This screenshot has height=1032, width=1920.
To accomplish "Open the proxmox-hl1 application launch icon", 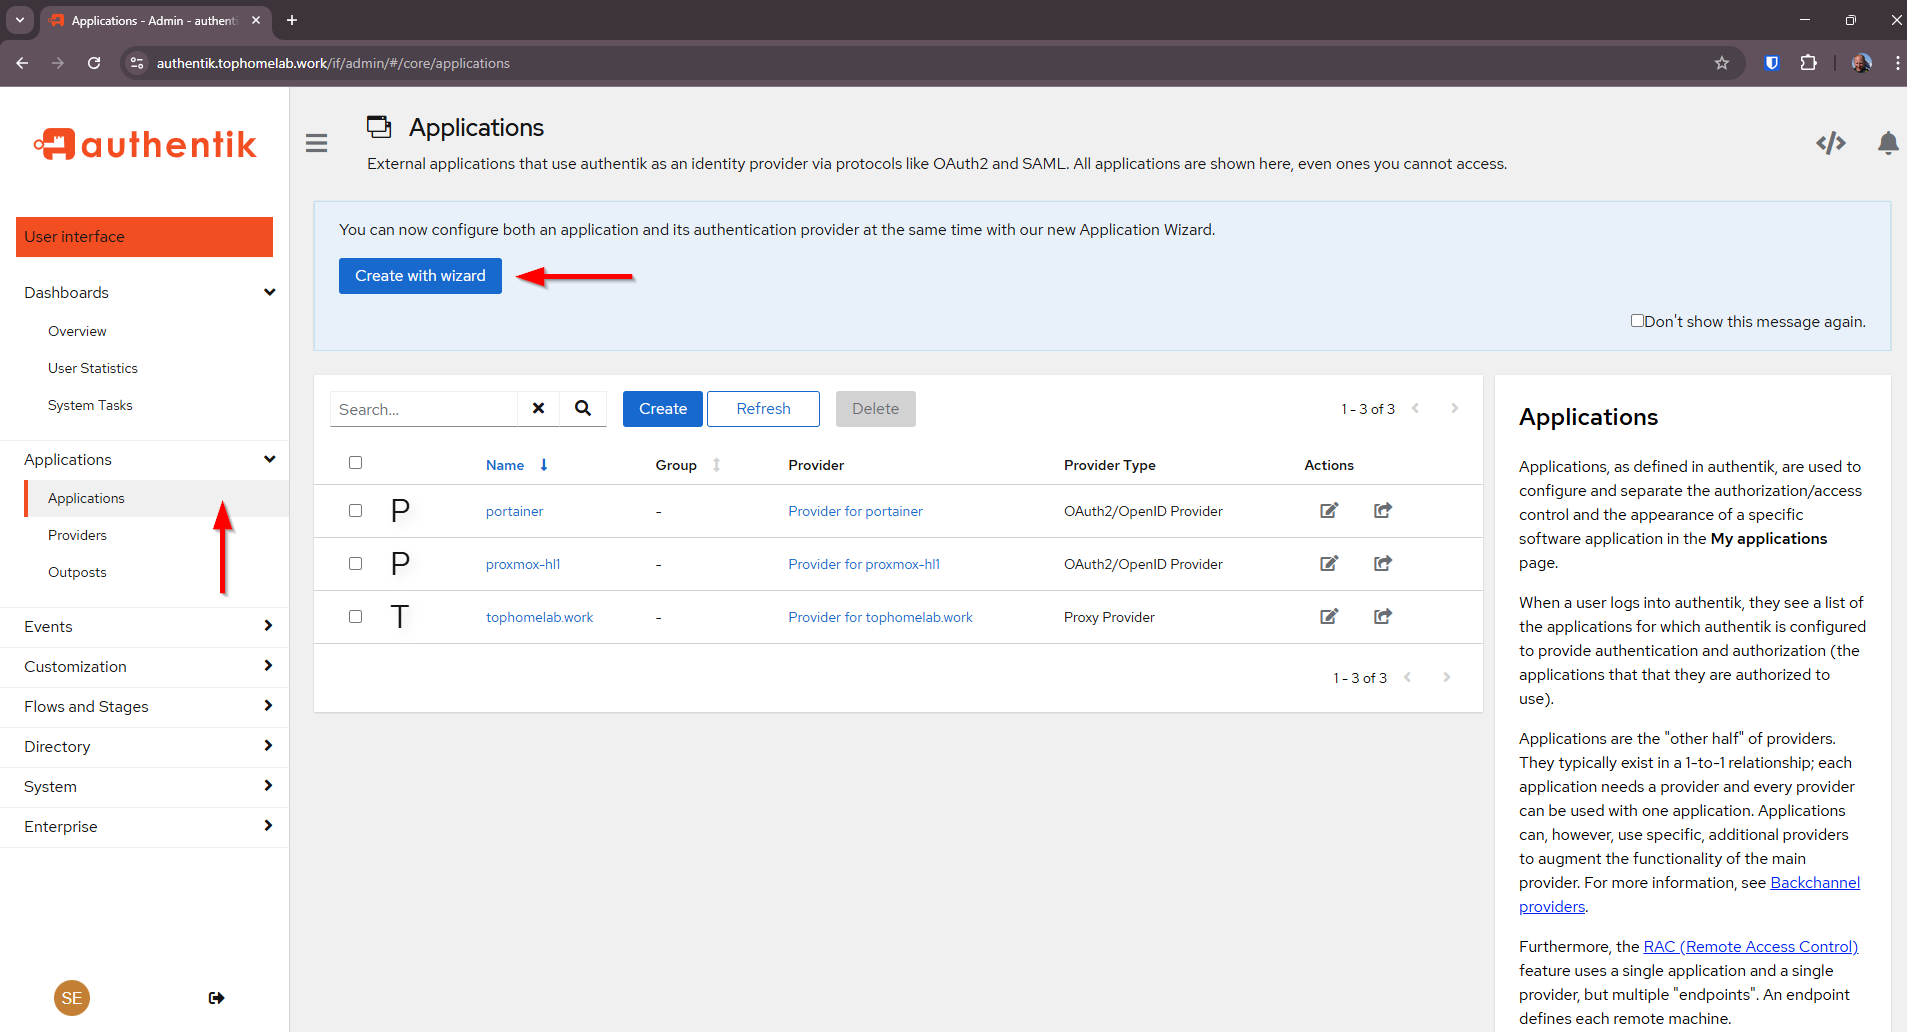I will click(1382, 564).
